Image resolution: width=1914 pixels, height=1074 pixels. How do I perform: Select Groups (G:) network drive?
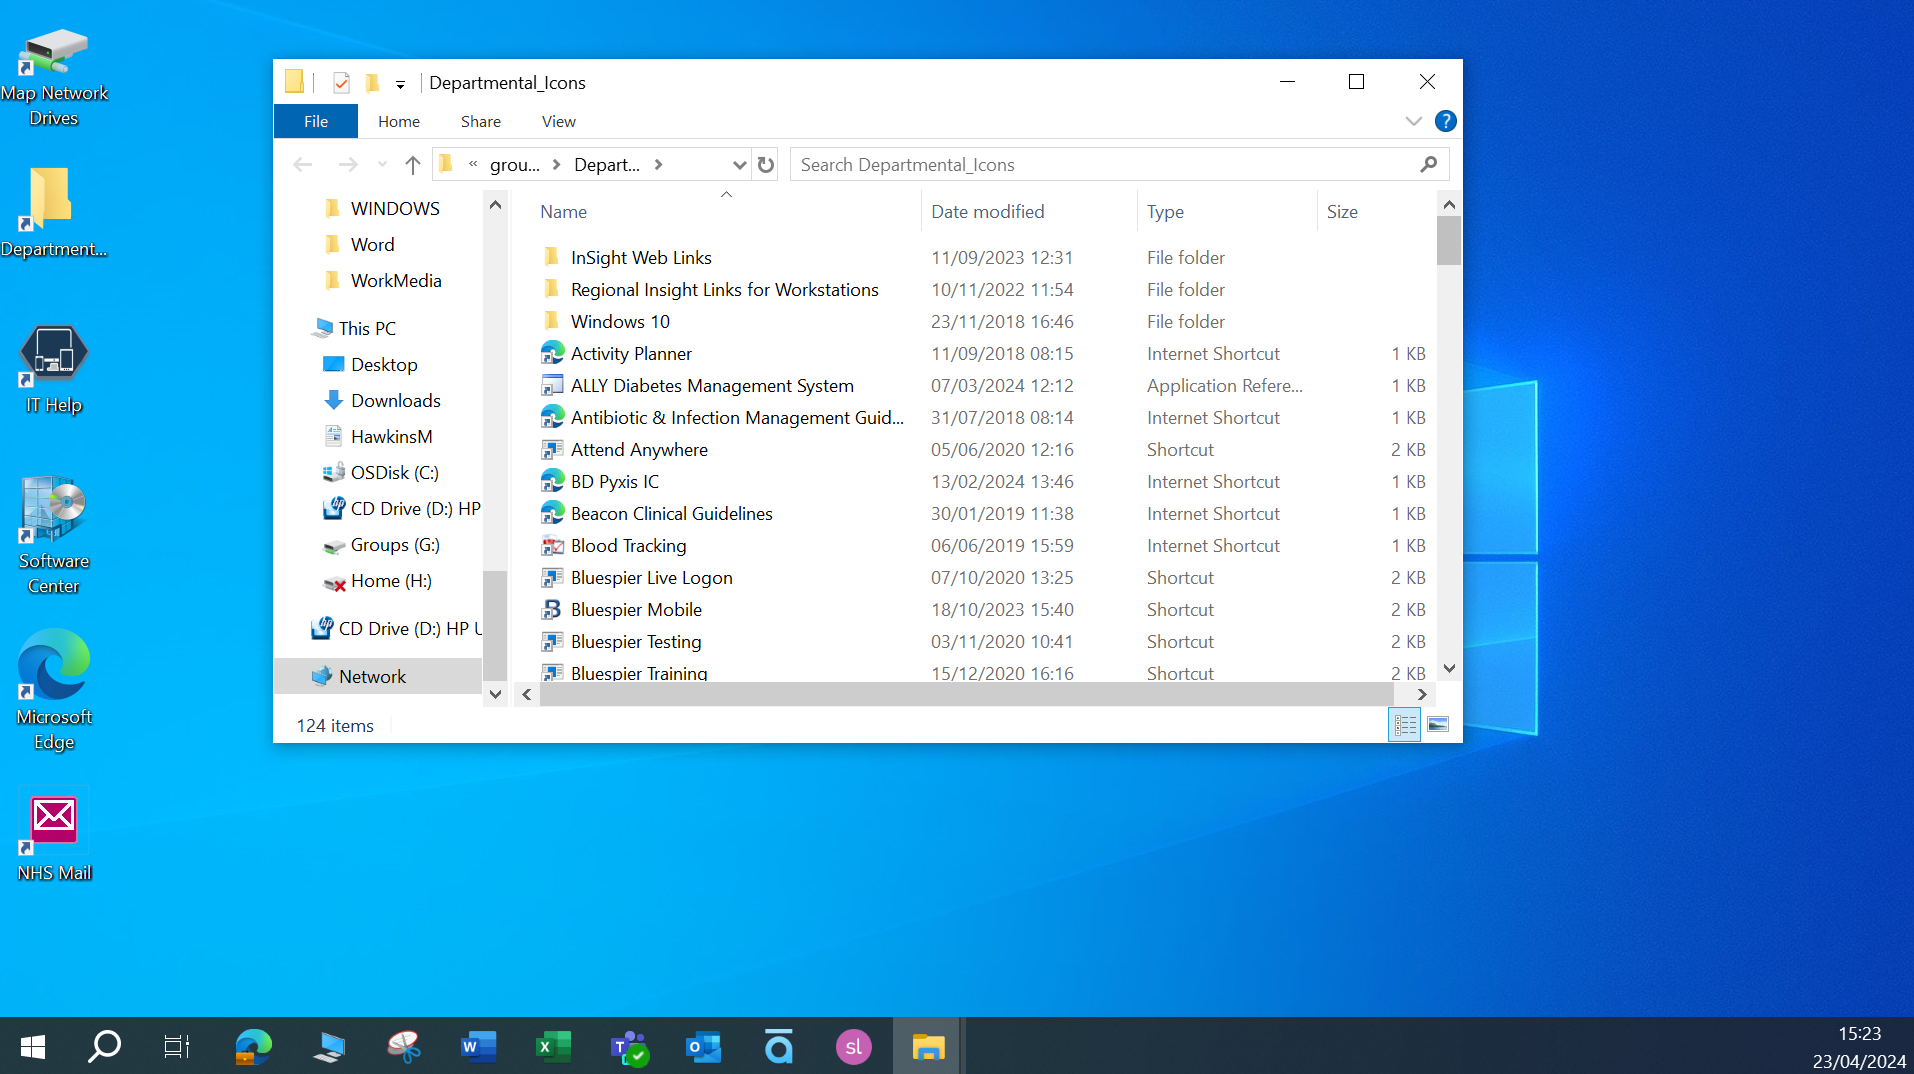click(x=395, y=545)
